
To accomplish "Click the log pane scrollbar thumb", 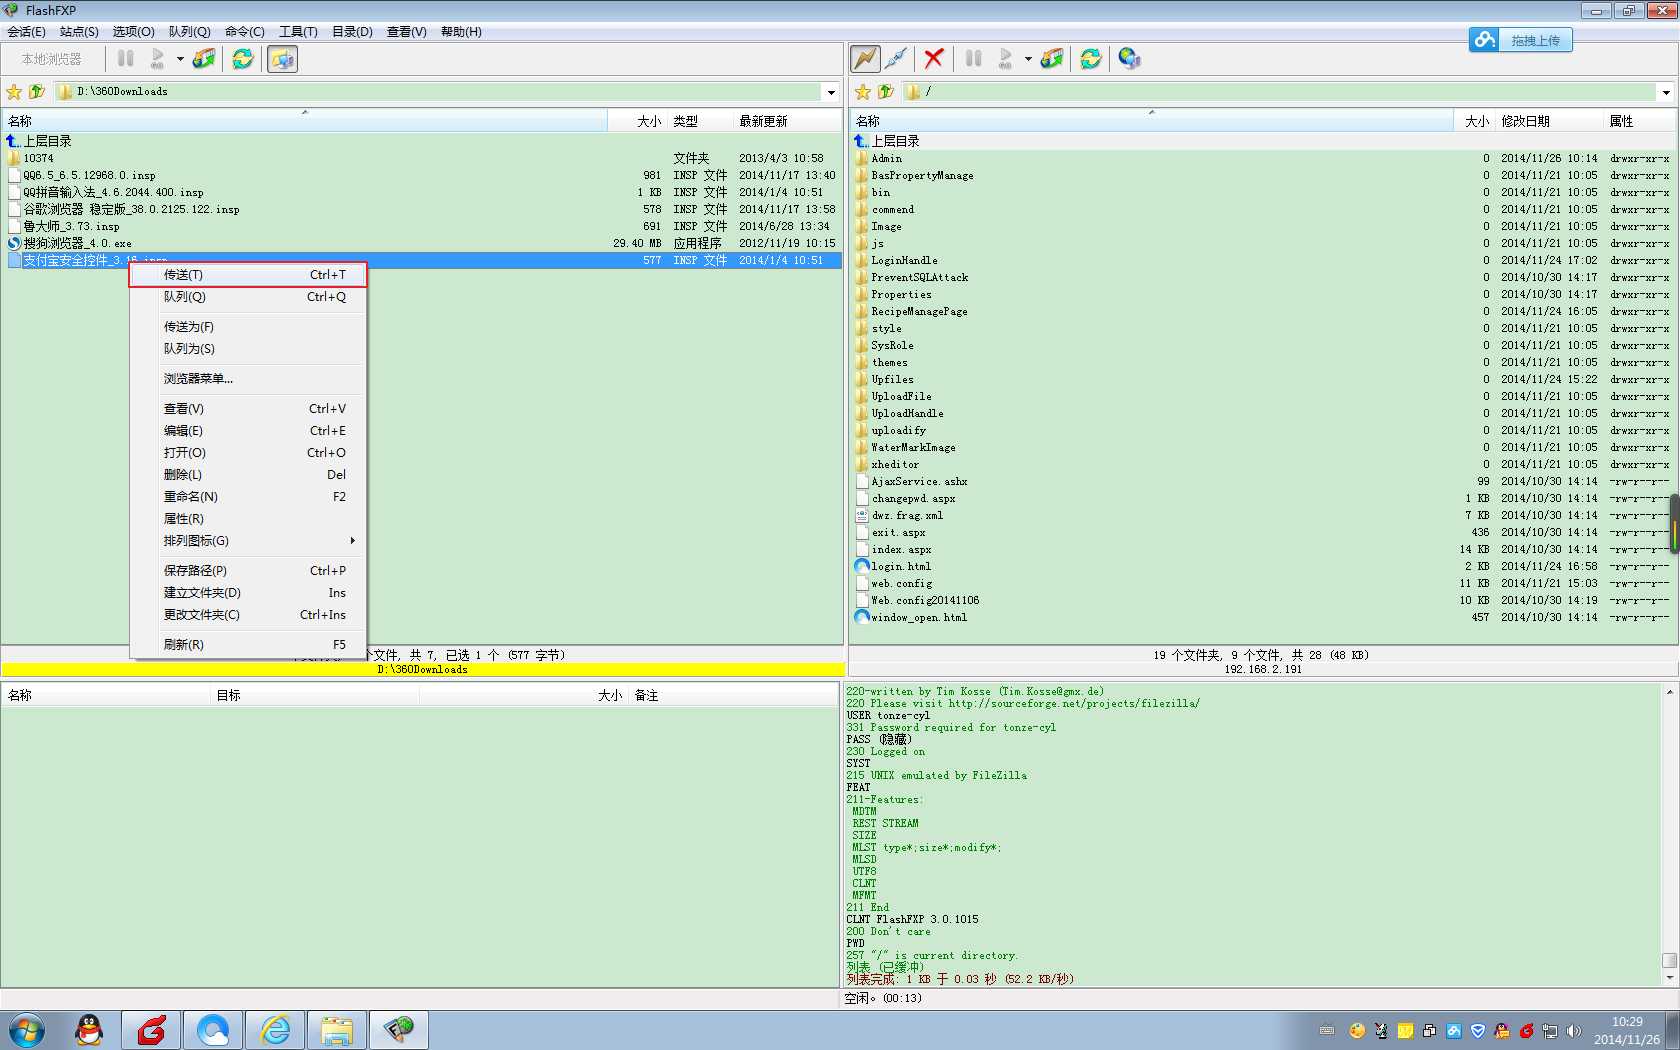I will click(1669, 960).
